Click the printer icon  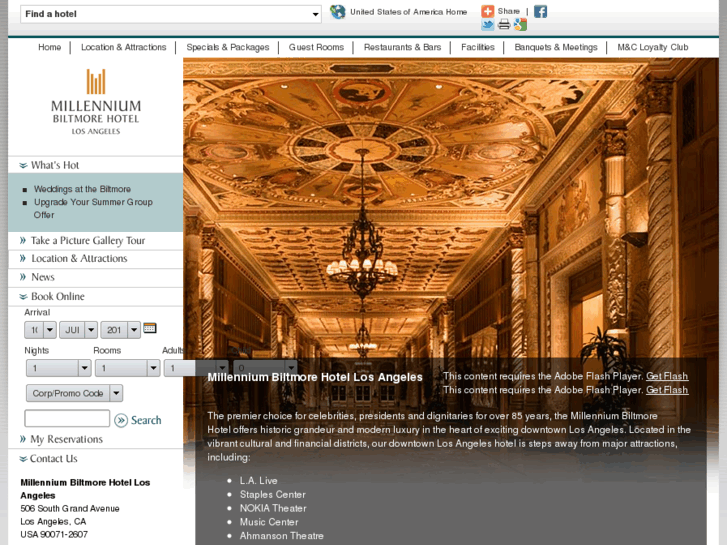pos(504,25)
